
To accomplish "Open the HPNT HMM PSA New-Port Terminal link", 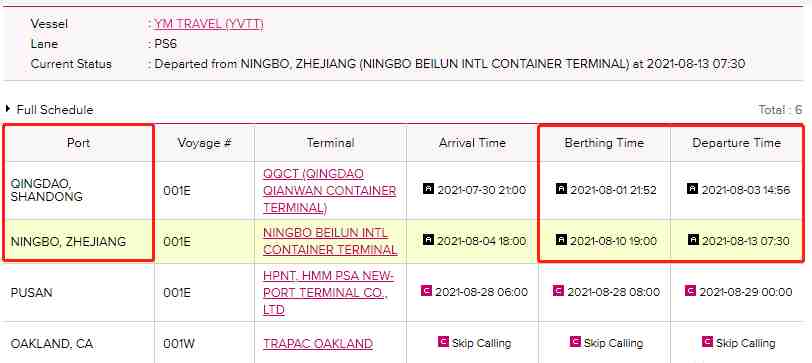I will point(328,293).
